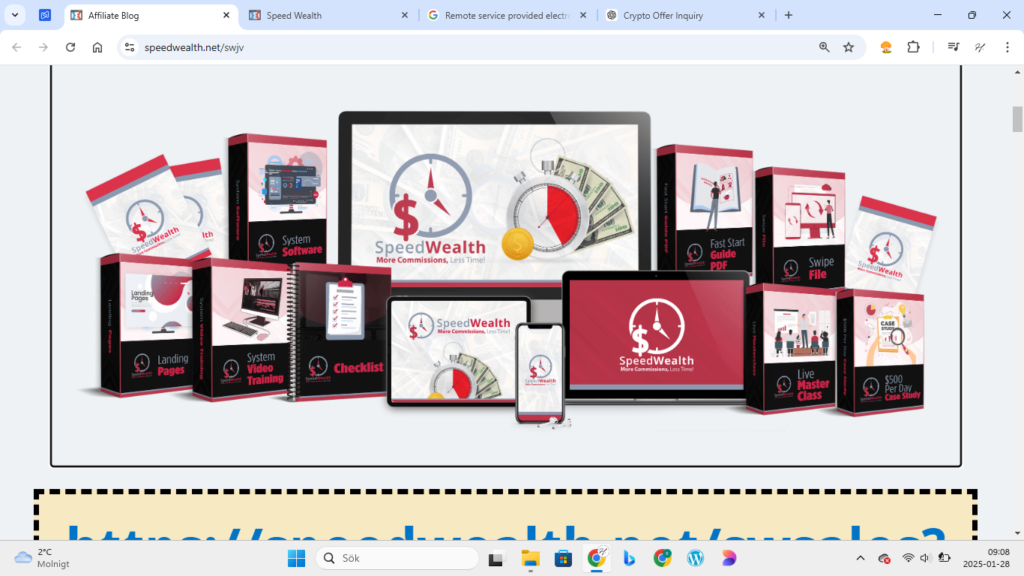Open the Extensions puzzle icon

pos(913,47)
